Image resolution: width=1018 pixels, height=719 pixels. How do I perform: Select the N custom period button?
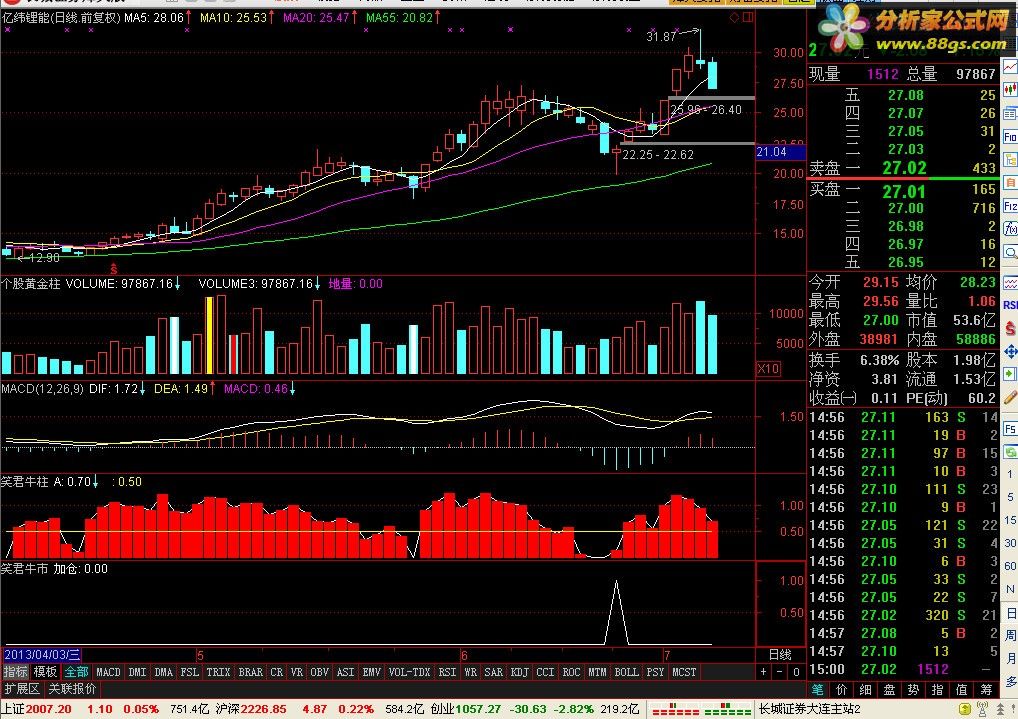(x=1010, y=589)
